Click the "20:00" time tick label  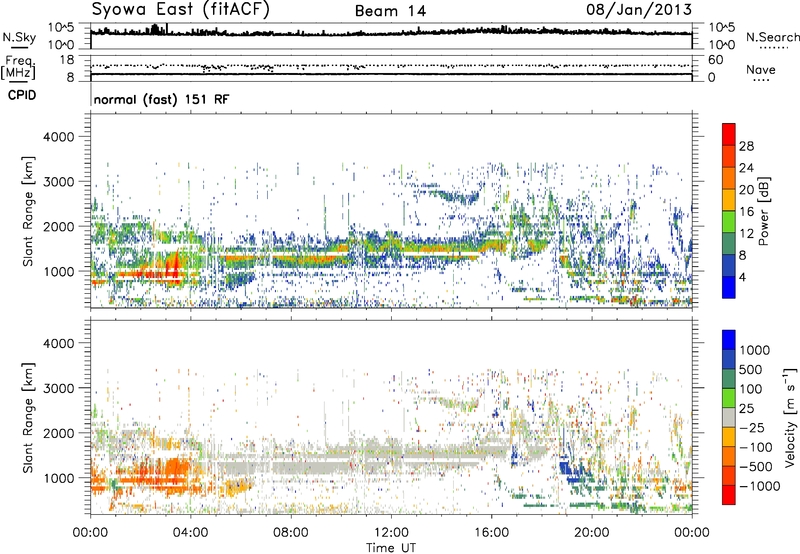592,533
